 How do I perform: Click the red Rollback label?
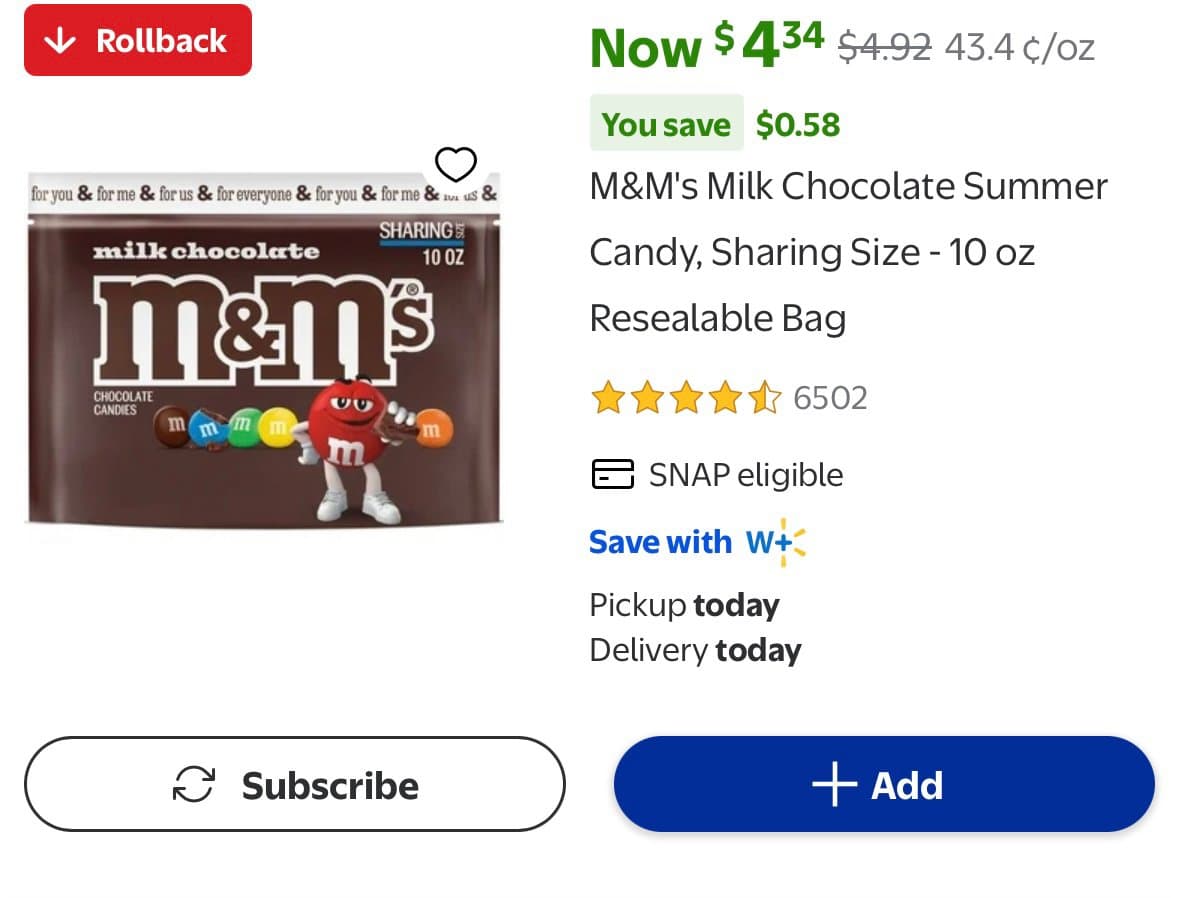coord(138,41)
